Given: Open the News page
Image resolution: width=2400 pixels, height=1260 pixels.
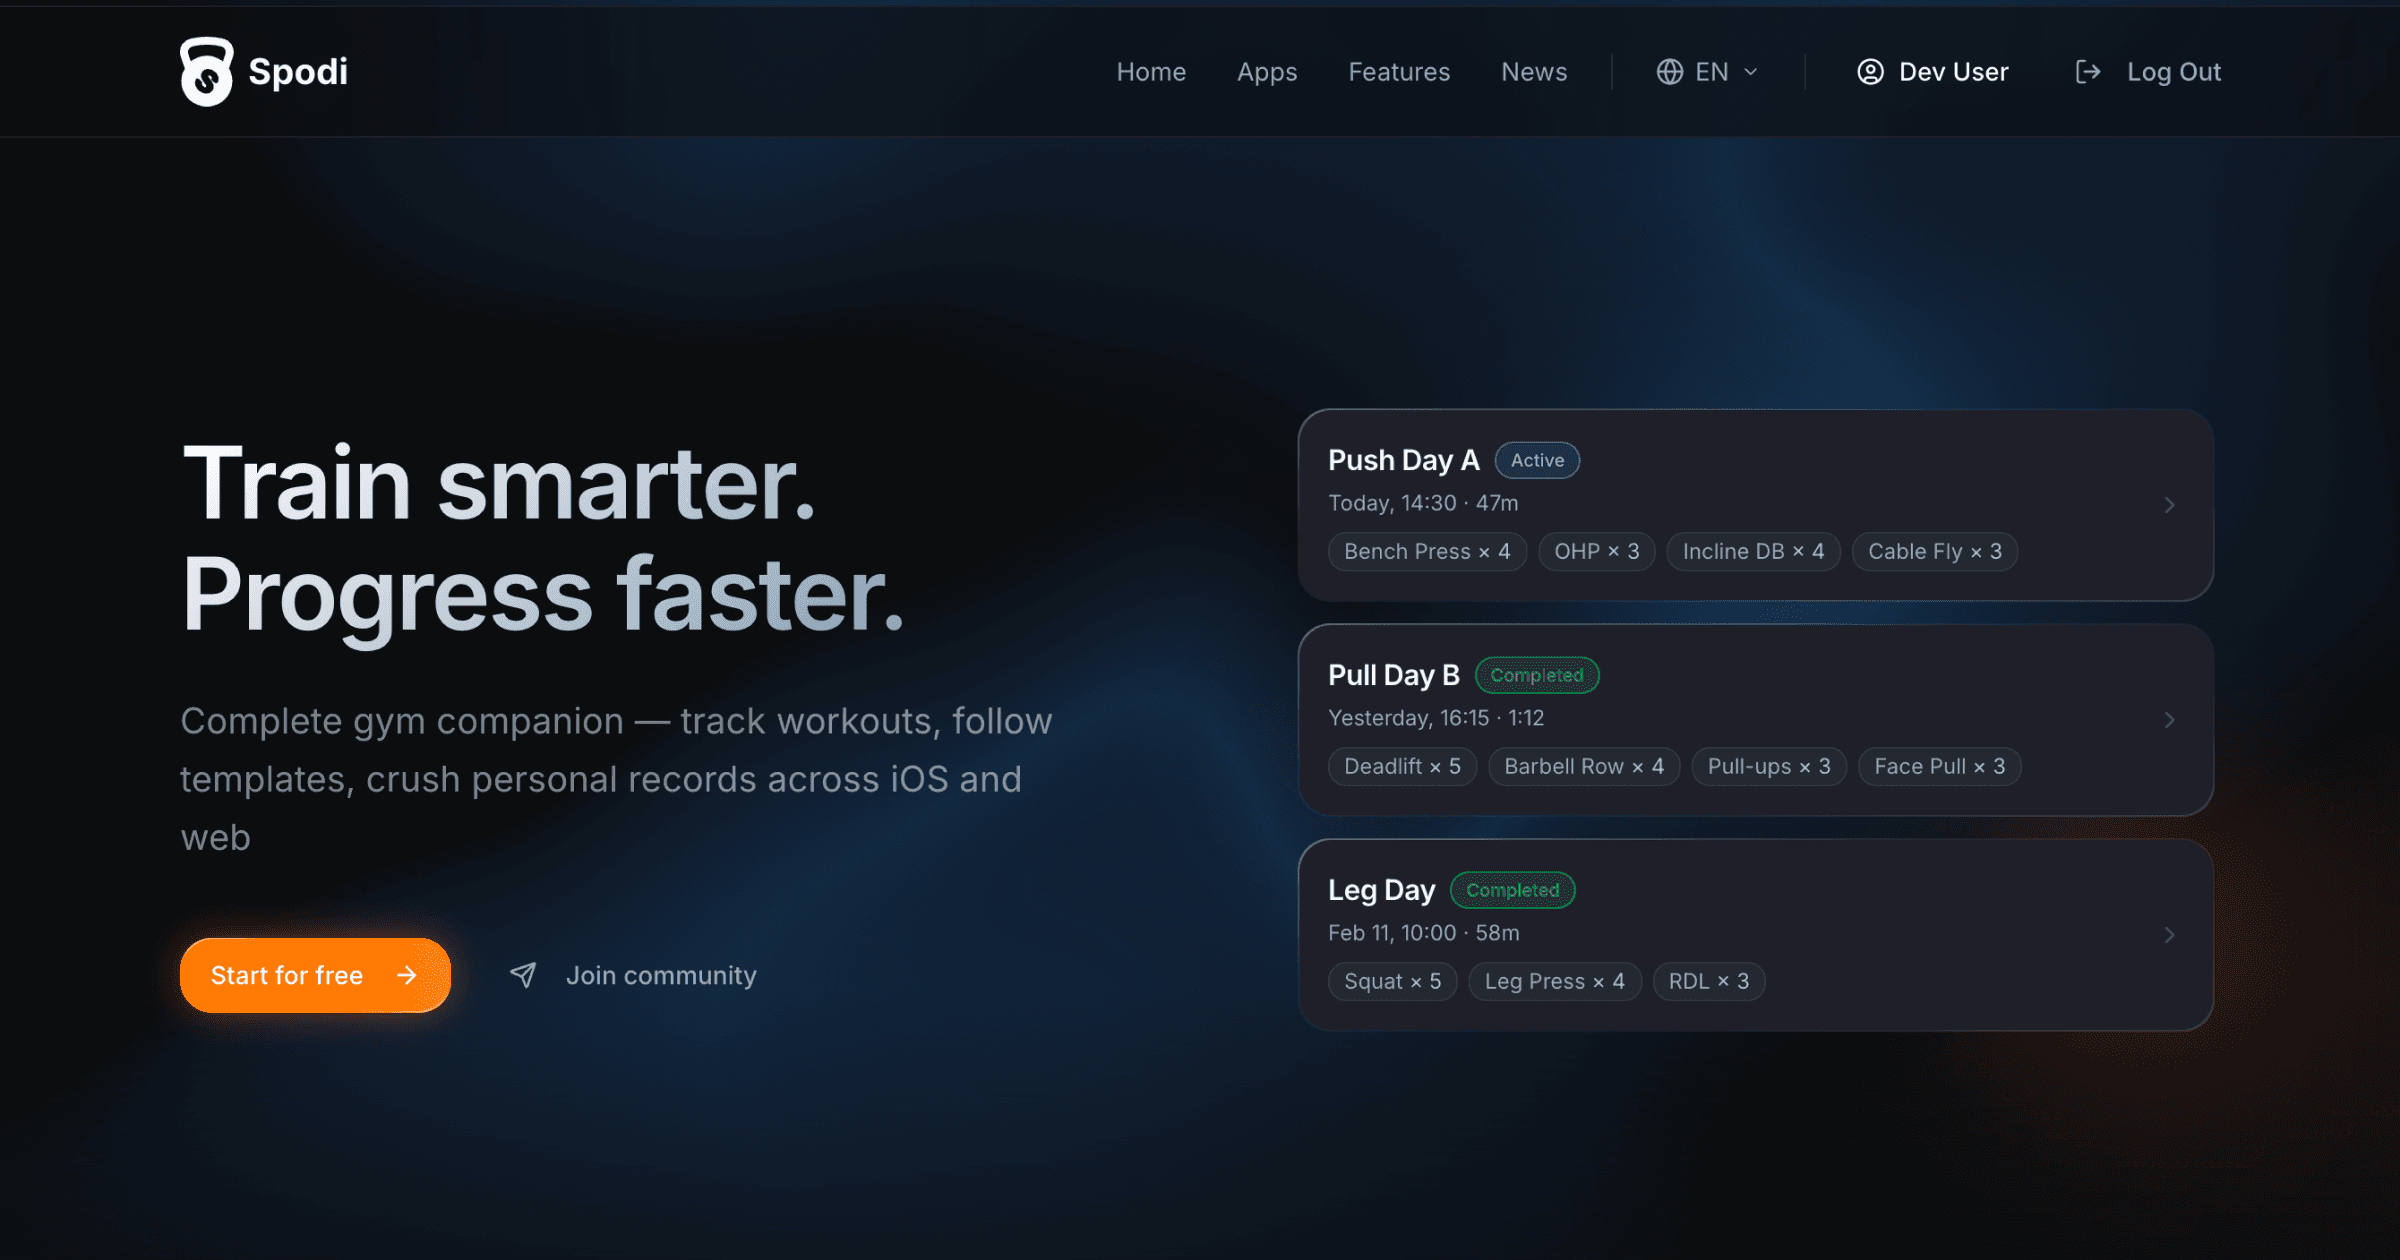Looking at the screenshot, I should pyautogui.click(x=1533, y=71).
